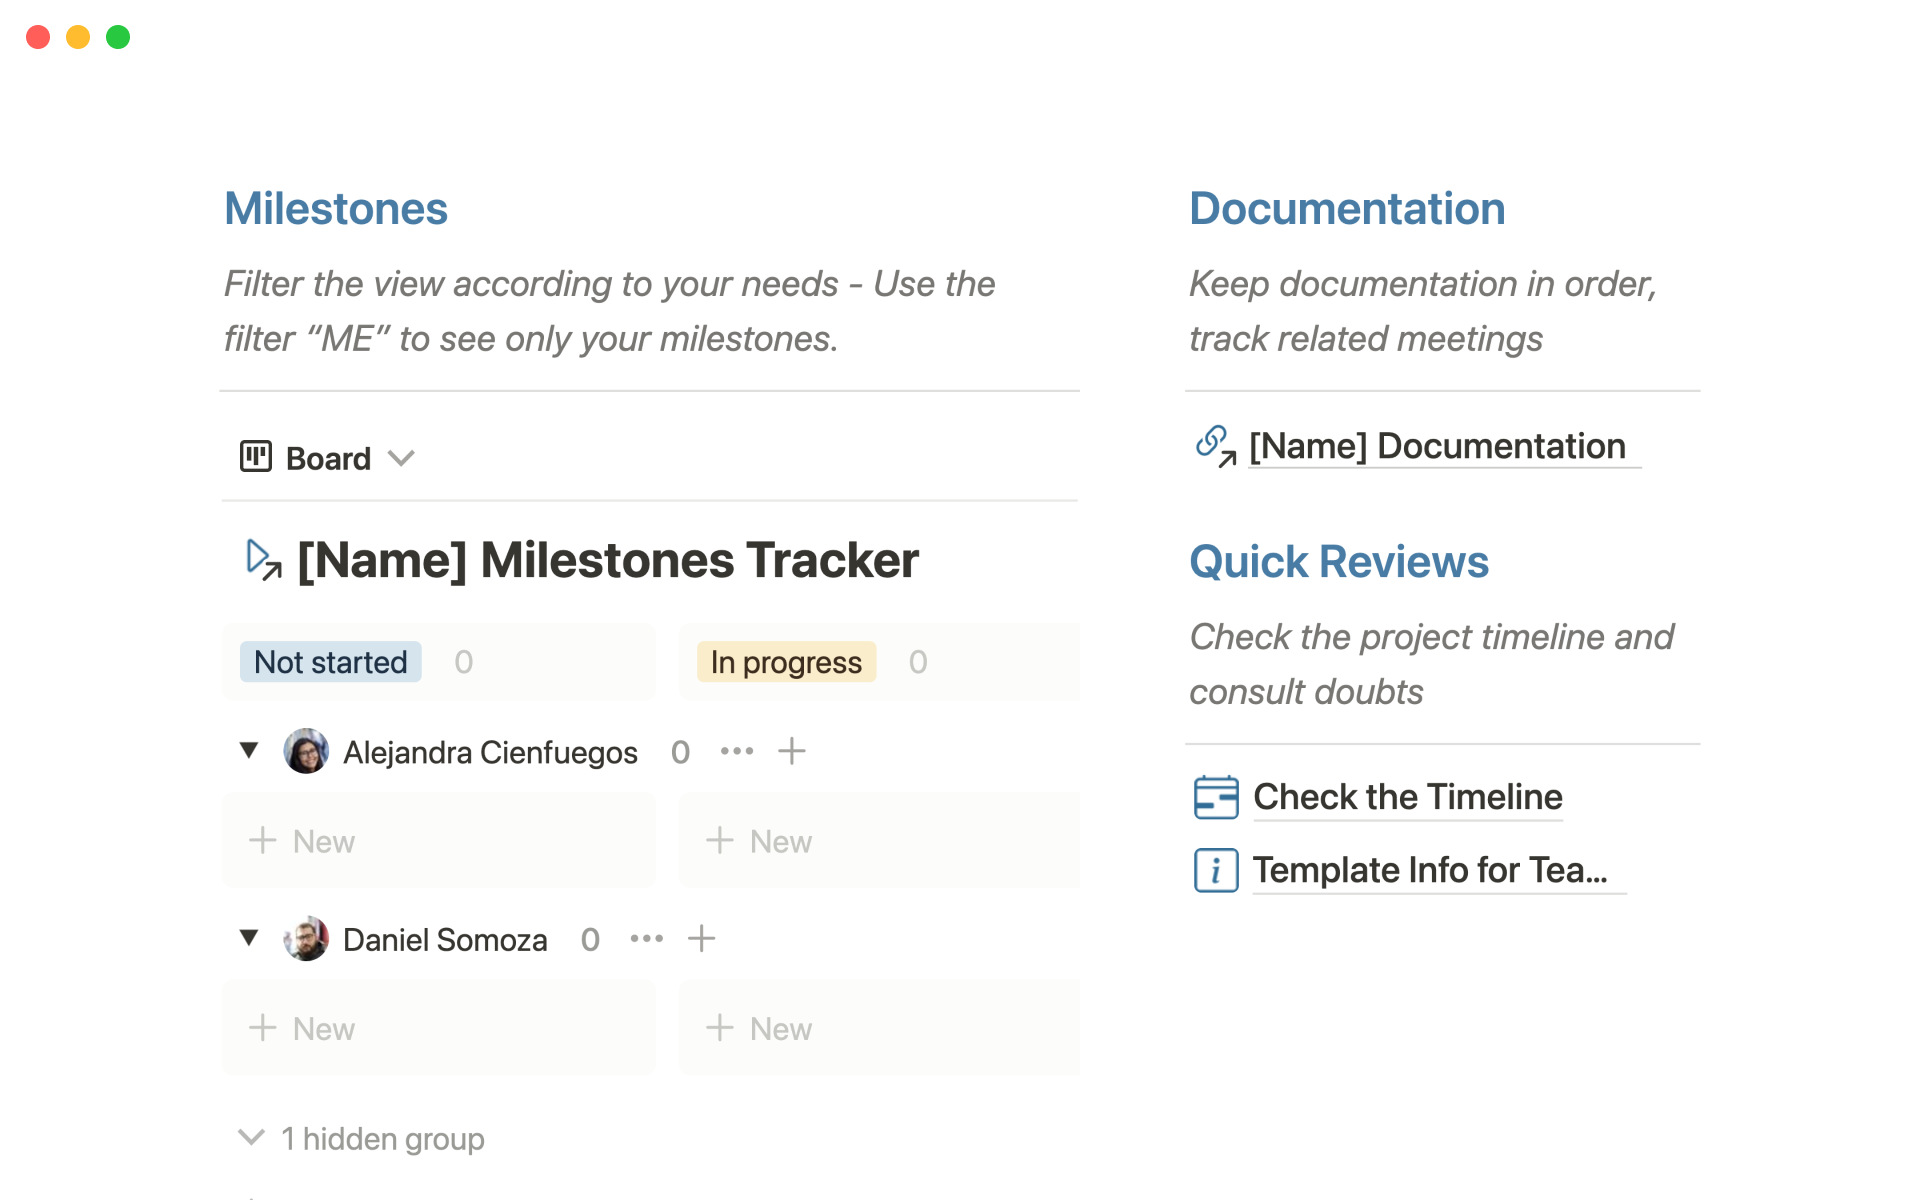
Task: Click the In progress status tag
Action: pos(786,662)
